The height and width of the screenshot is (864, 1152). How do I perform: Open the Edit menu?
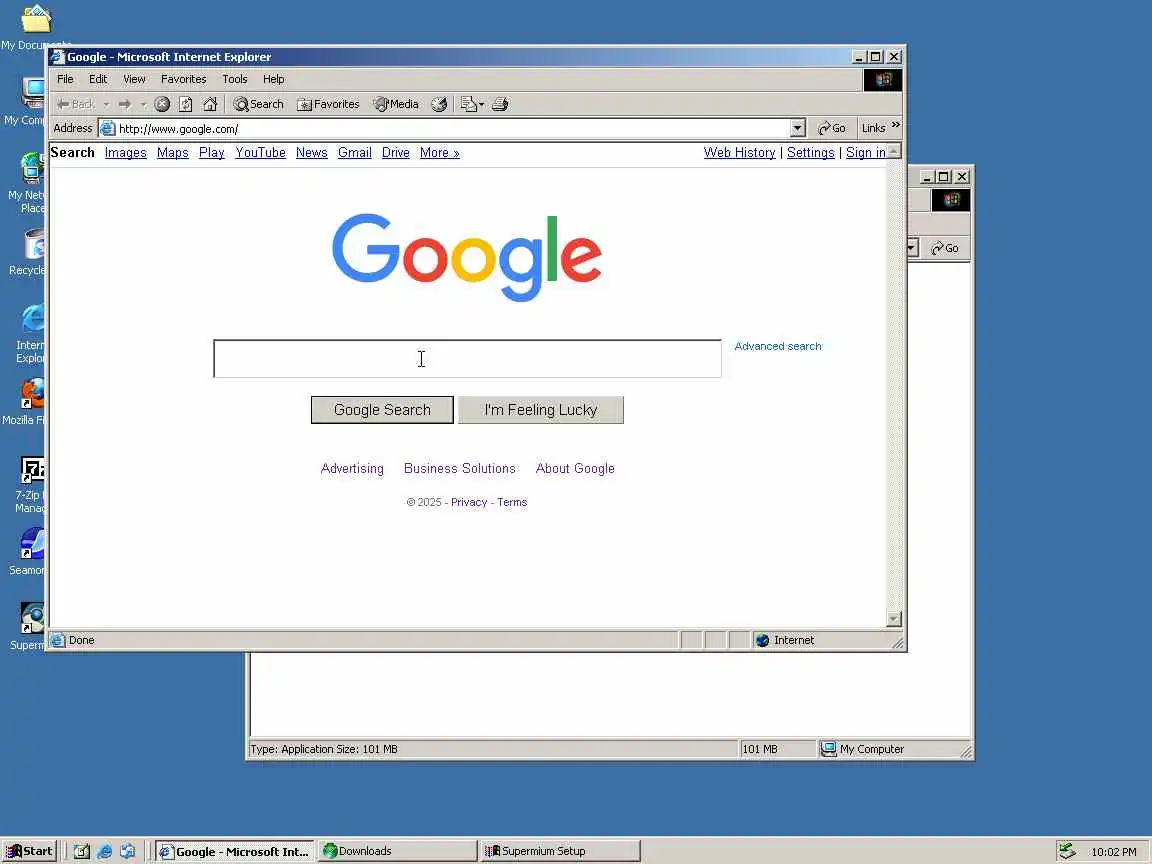click(98, 79)
